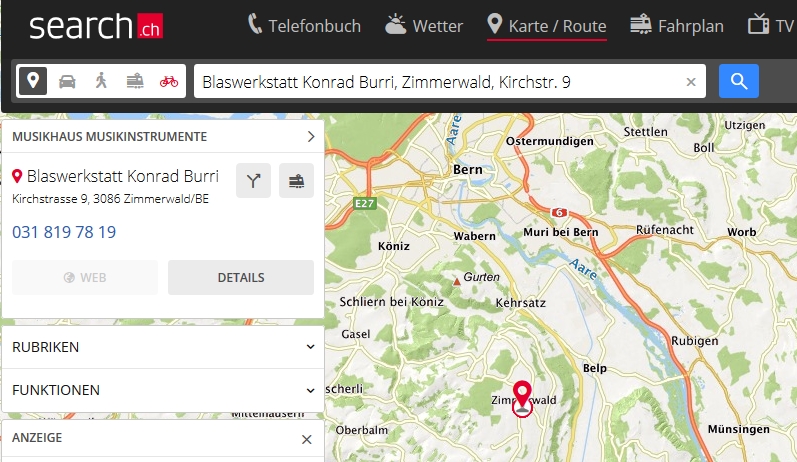Click the E27 road sign on map
The image size is (797, 462).
tap(364, 204)
